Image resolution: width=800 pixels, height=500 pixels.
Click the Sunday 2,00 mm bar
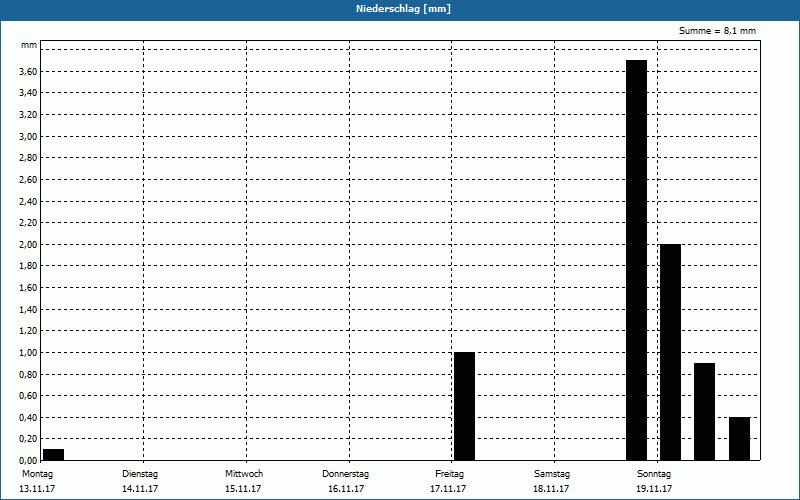coord(670,352)
